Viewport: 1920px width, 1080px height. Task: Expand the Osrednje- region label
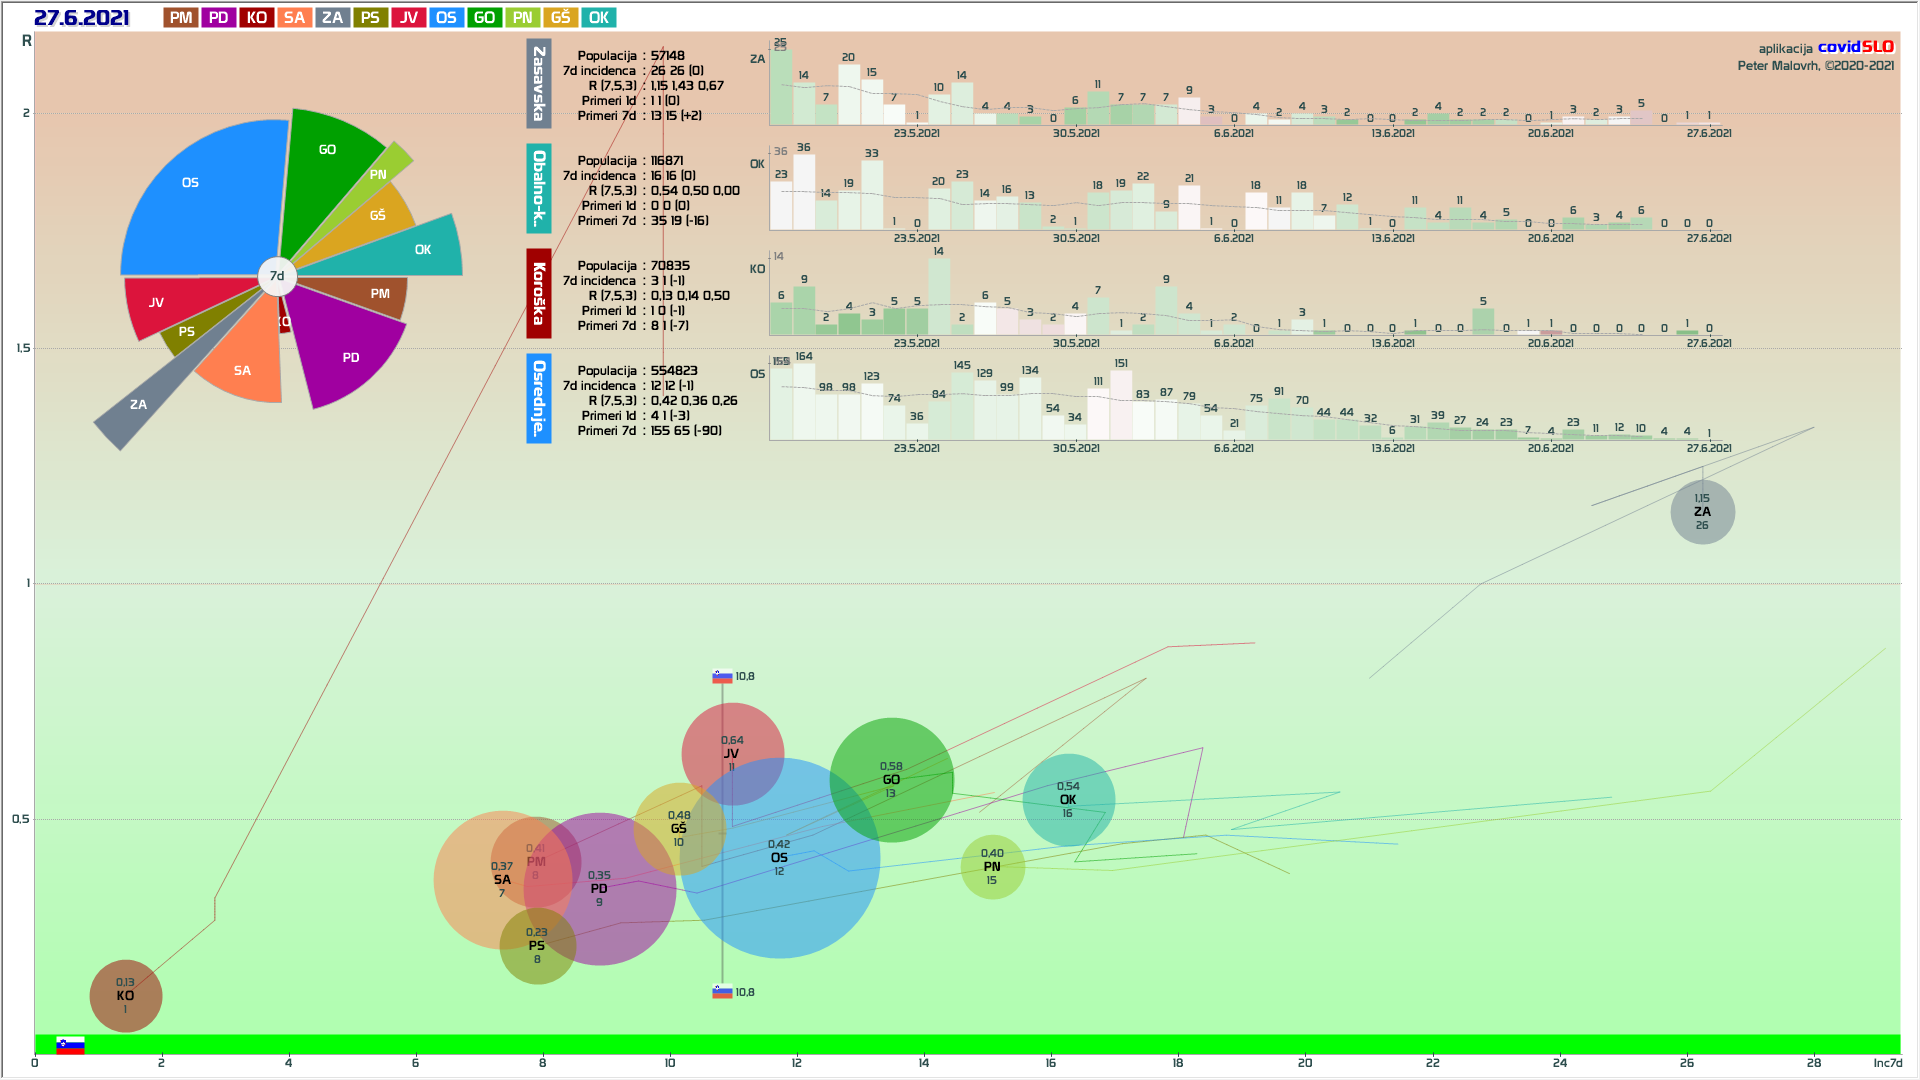[539, 398]
